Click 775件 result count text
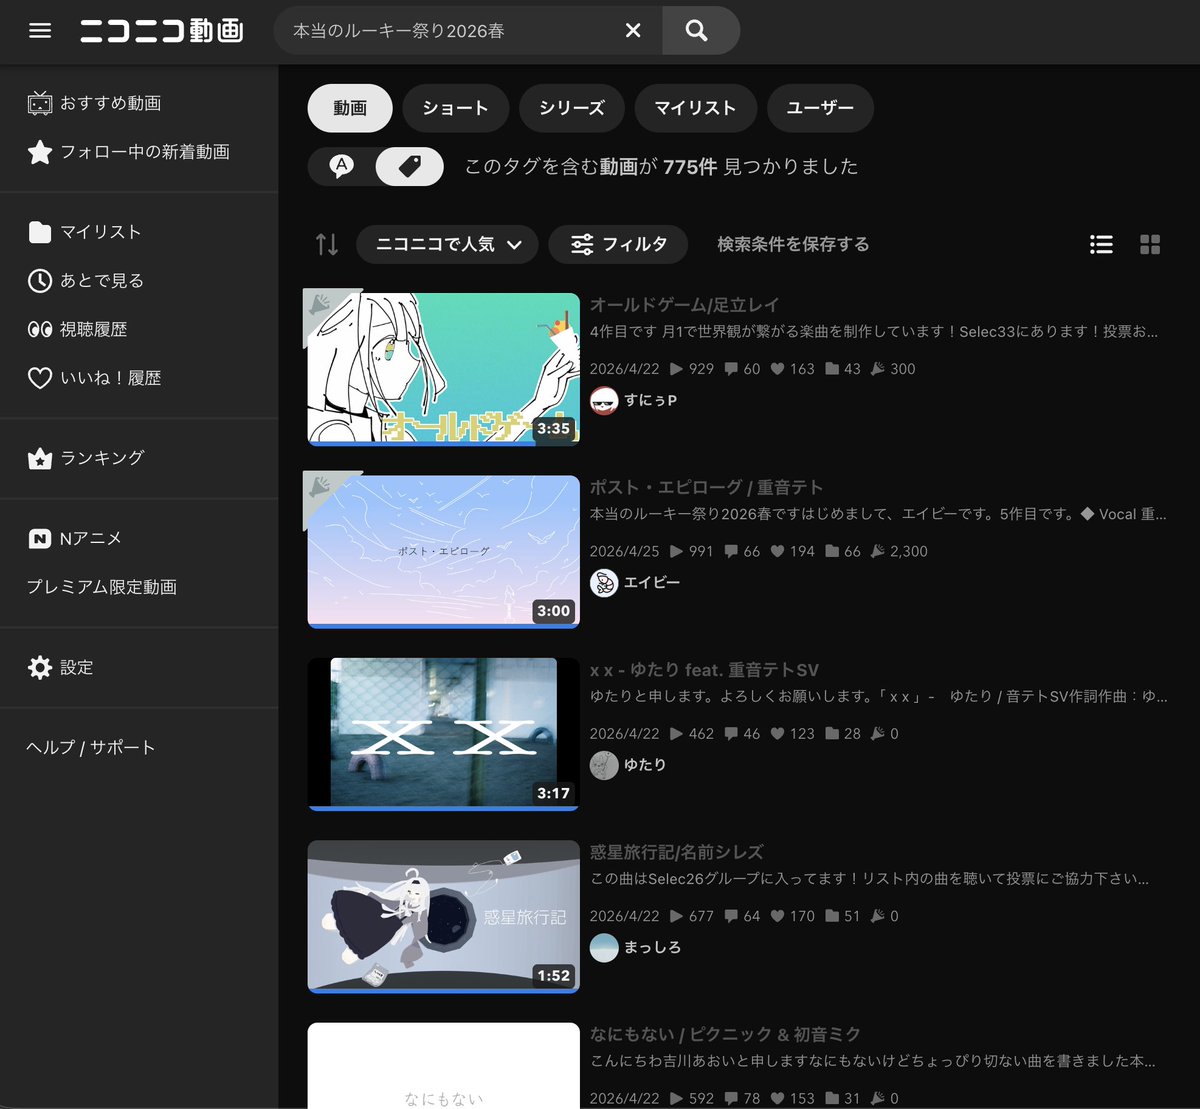This screenshot has width=1200, height=1109. click(x=689, y=167)
